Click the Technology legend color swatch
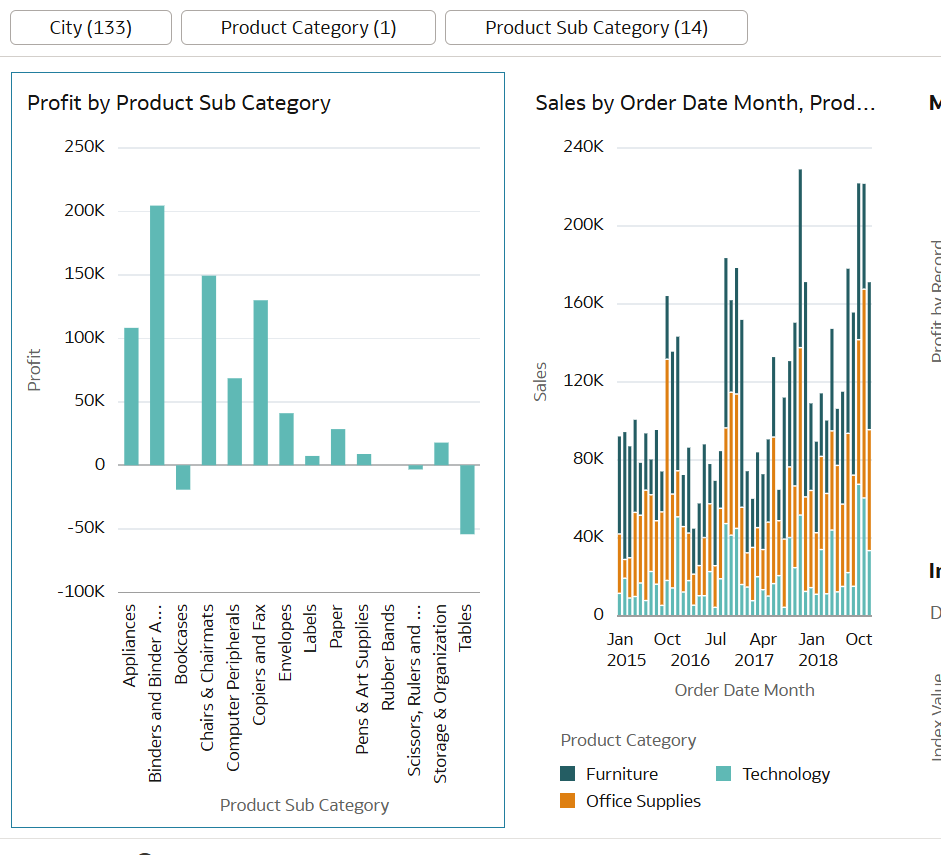This screenshot has height=855, width=941. coord(723,773)
